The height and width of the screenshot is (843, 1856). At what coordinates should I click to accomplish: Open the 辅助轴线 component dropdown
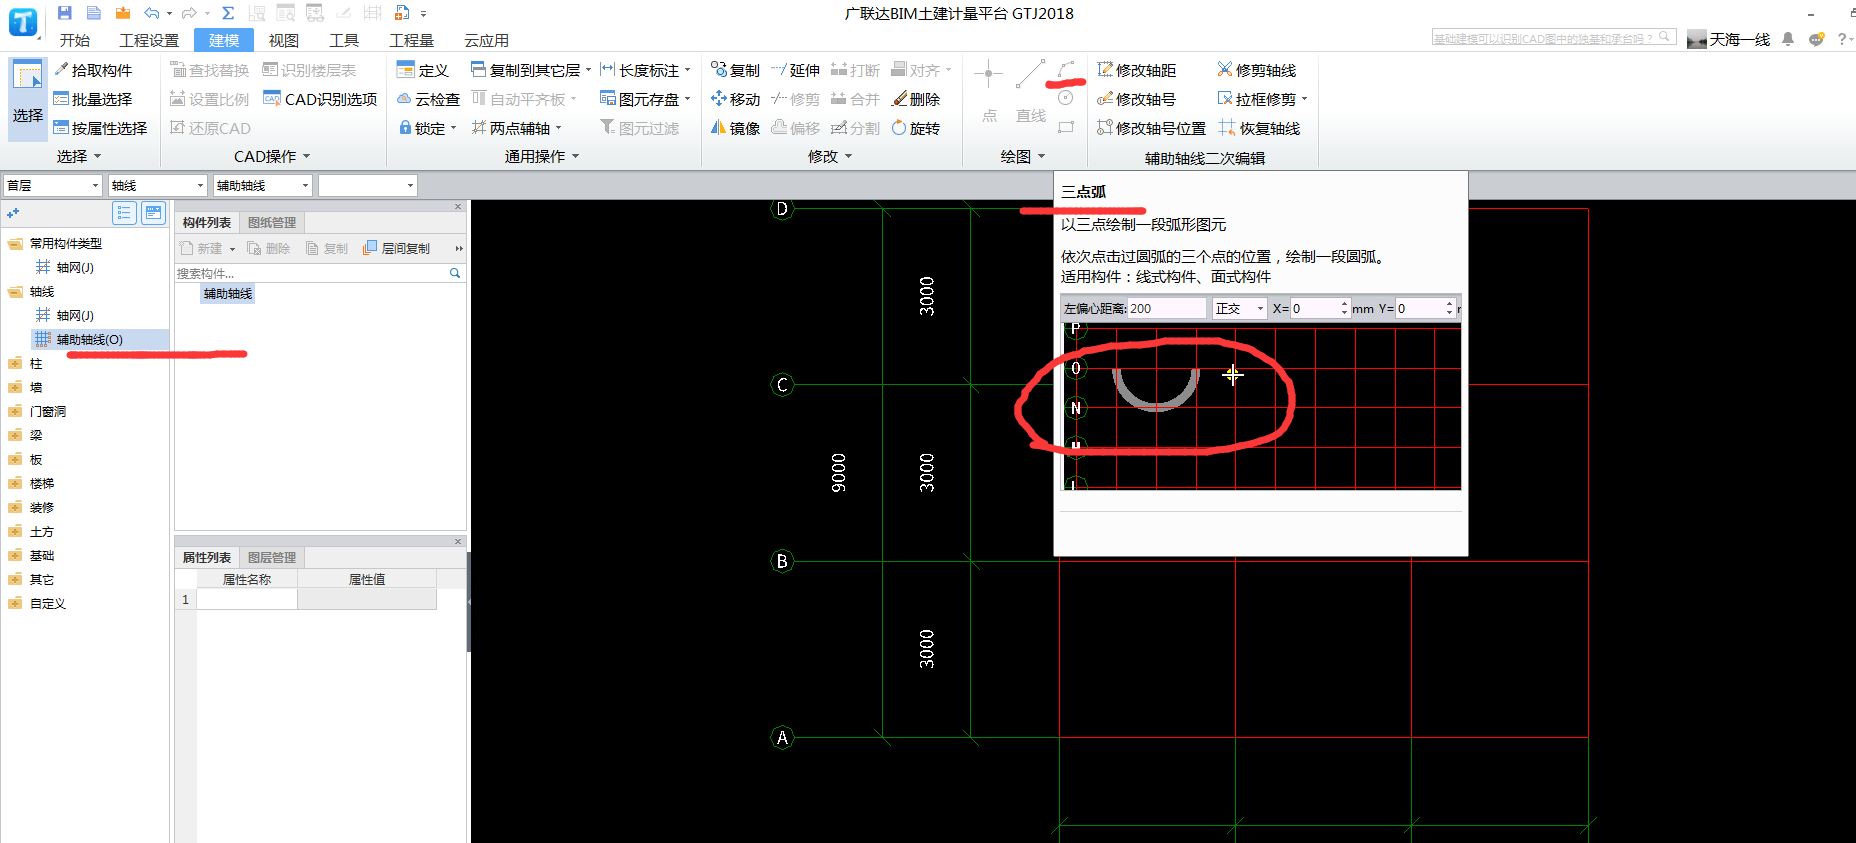coord(263,185)
